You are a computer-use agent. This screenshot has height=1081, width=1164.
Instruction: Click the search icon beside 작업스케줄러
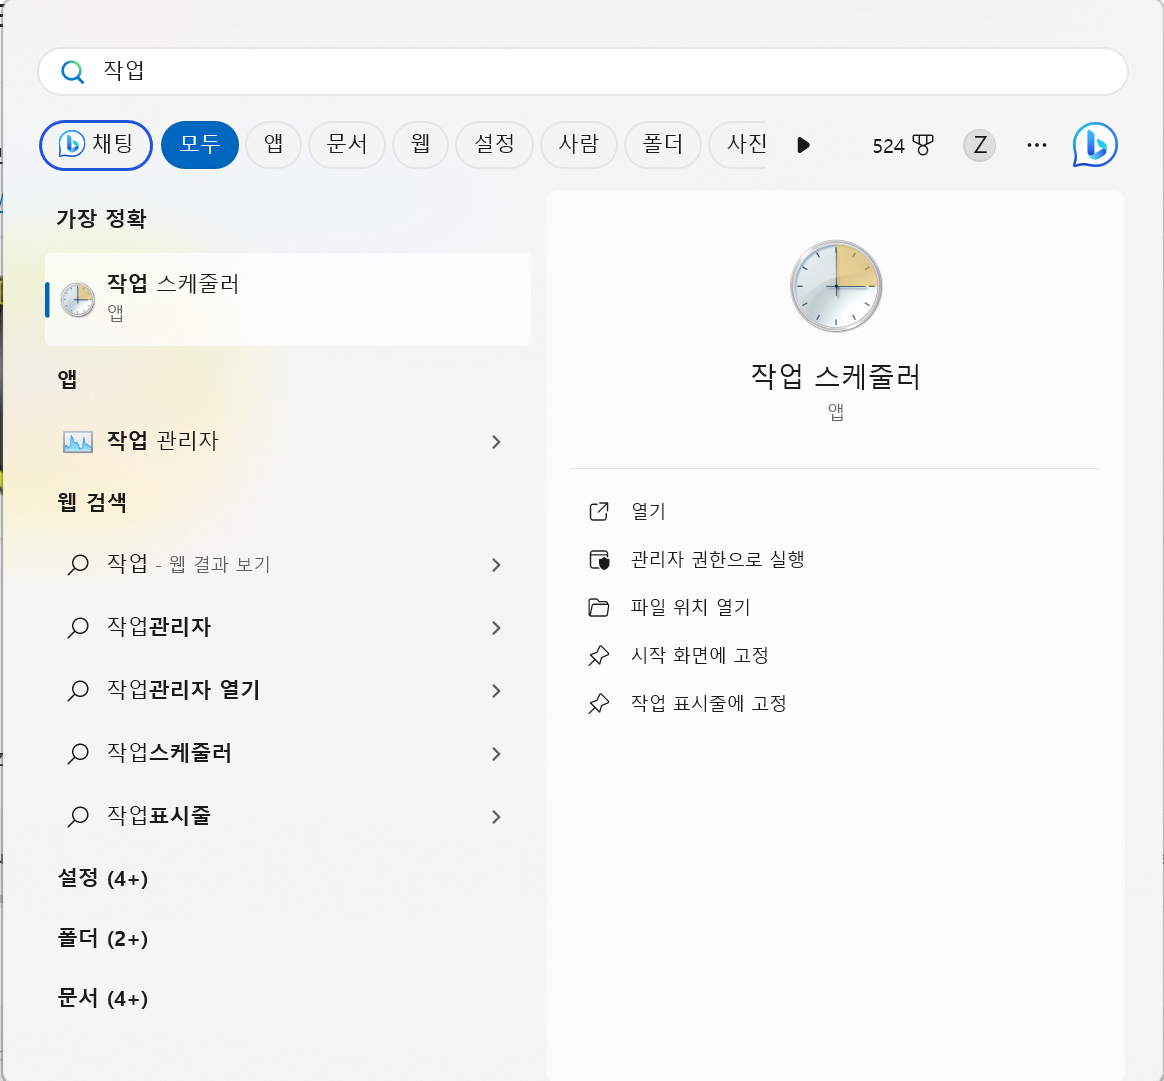pos(78,754)
